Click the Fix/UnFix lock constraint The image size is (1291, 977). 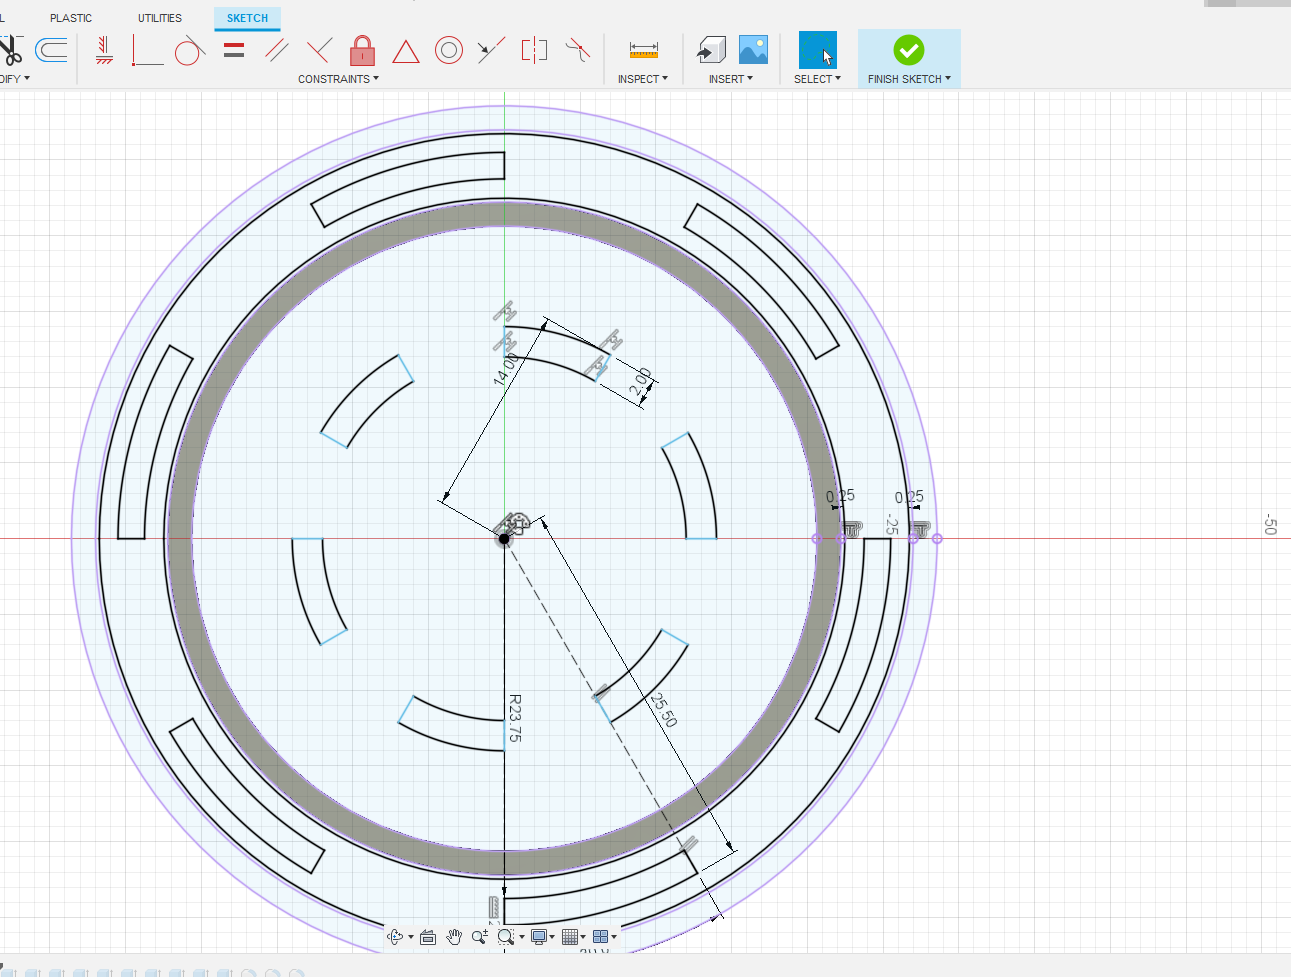(x=361, y=51)
